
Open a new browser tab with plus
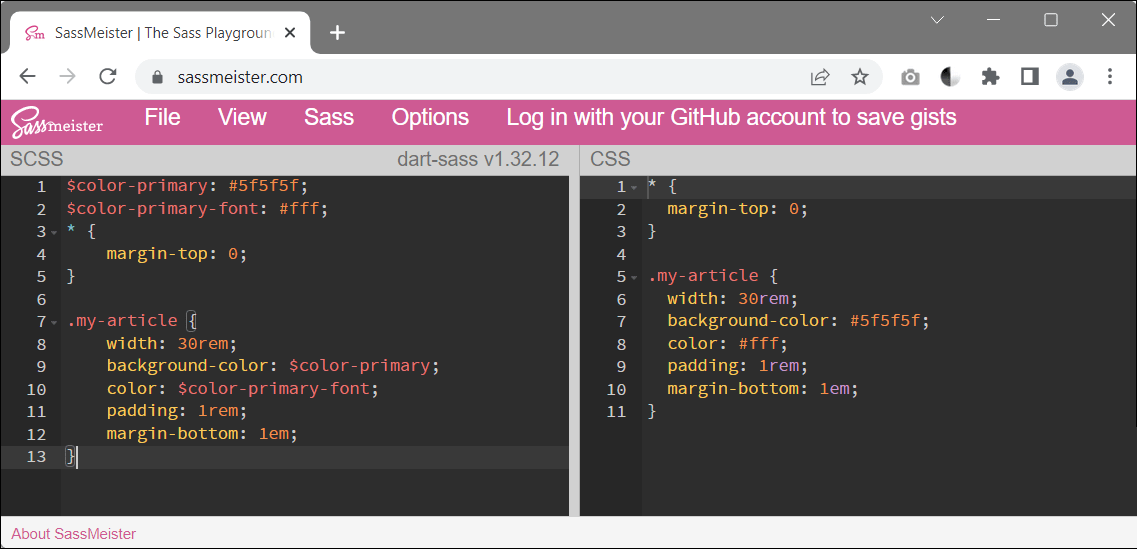point(337,33)
